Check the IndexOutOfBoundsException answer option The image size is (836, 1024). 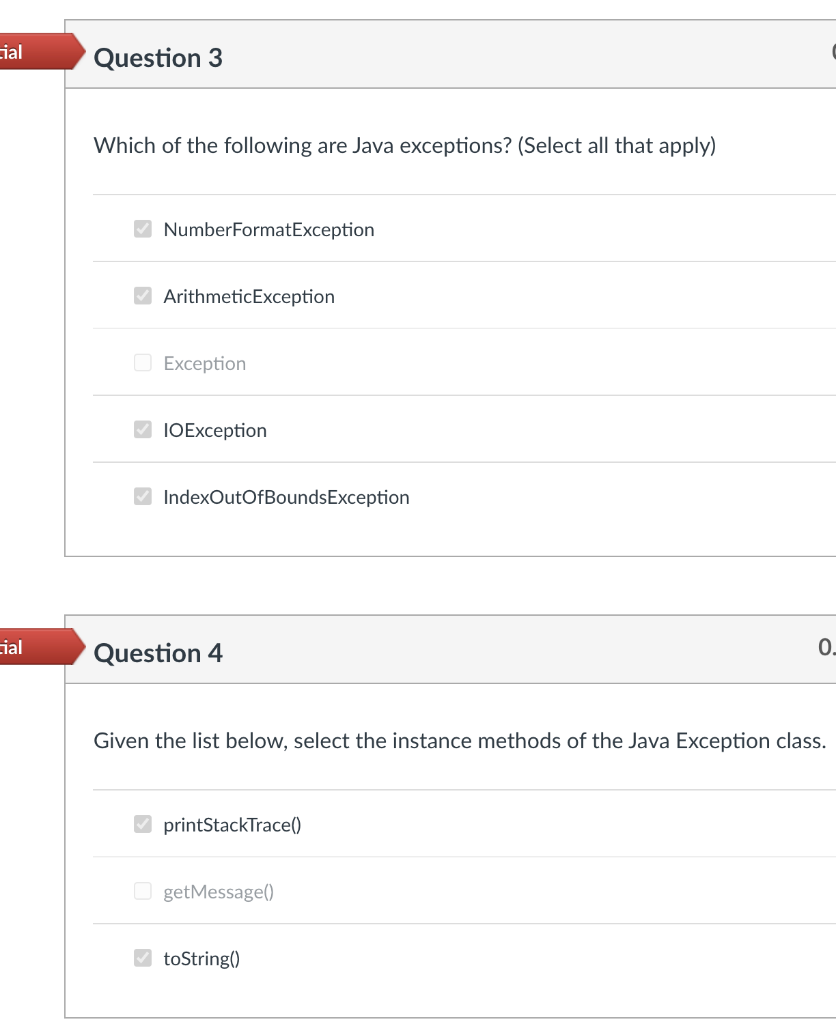click(143, 496)
